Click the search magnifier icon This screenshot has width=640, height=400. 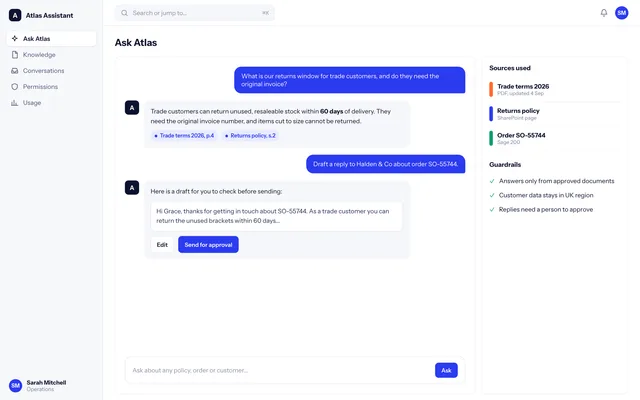point(124,13)
